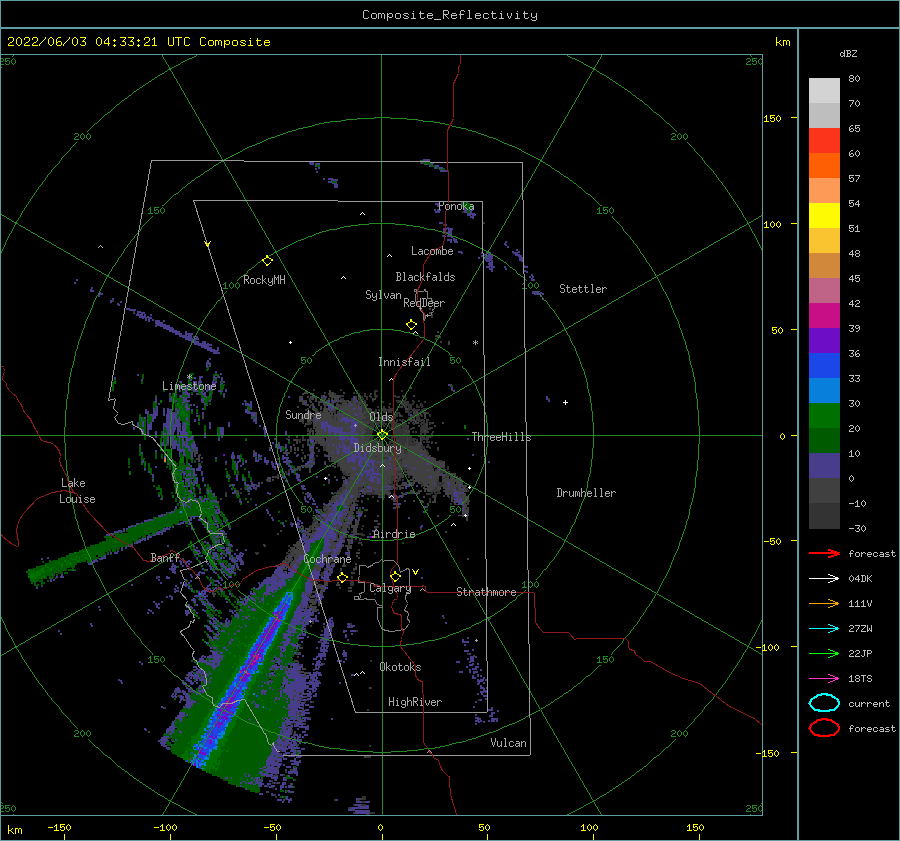Click the Blackfalds town label
This screenshot has height=841, width=900.
click(425, 277)
